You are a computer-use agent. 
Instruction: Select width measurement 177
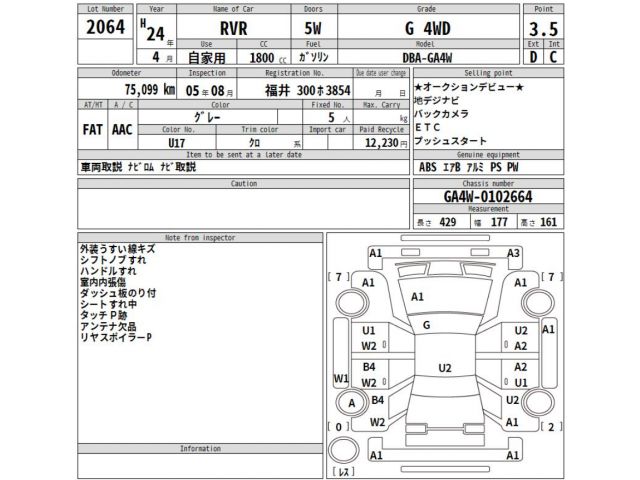499,222
